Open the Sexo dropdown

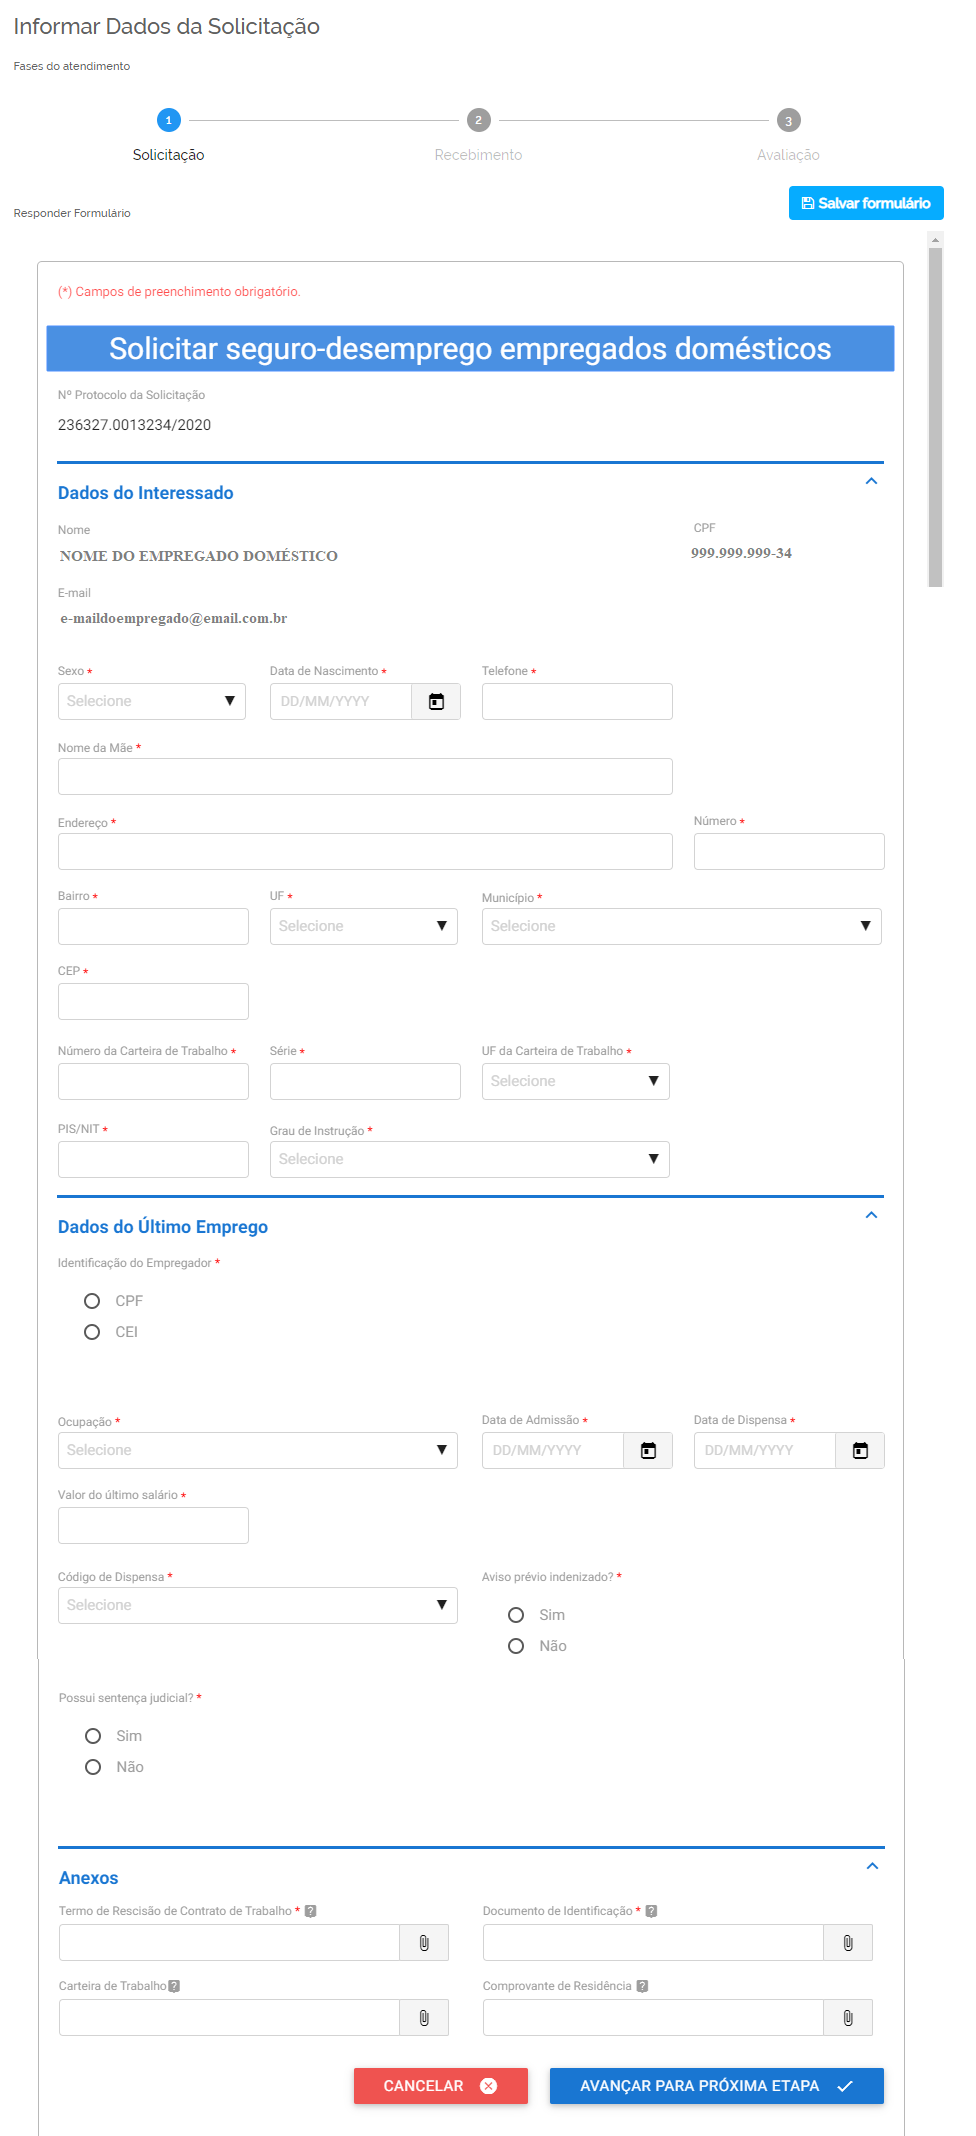pyautogui.click(x=152, y=702)
